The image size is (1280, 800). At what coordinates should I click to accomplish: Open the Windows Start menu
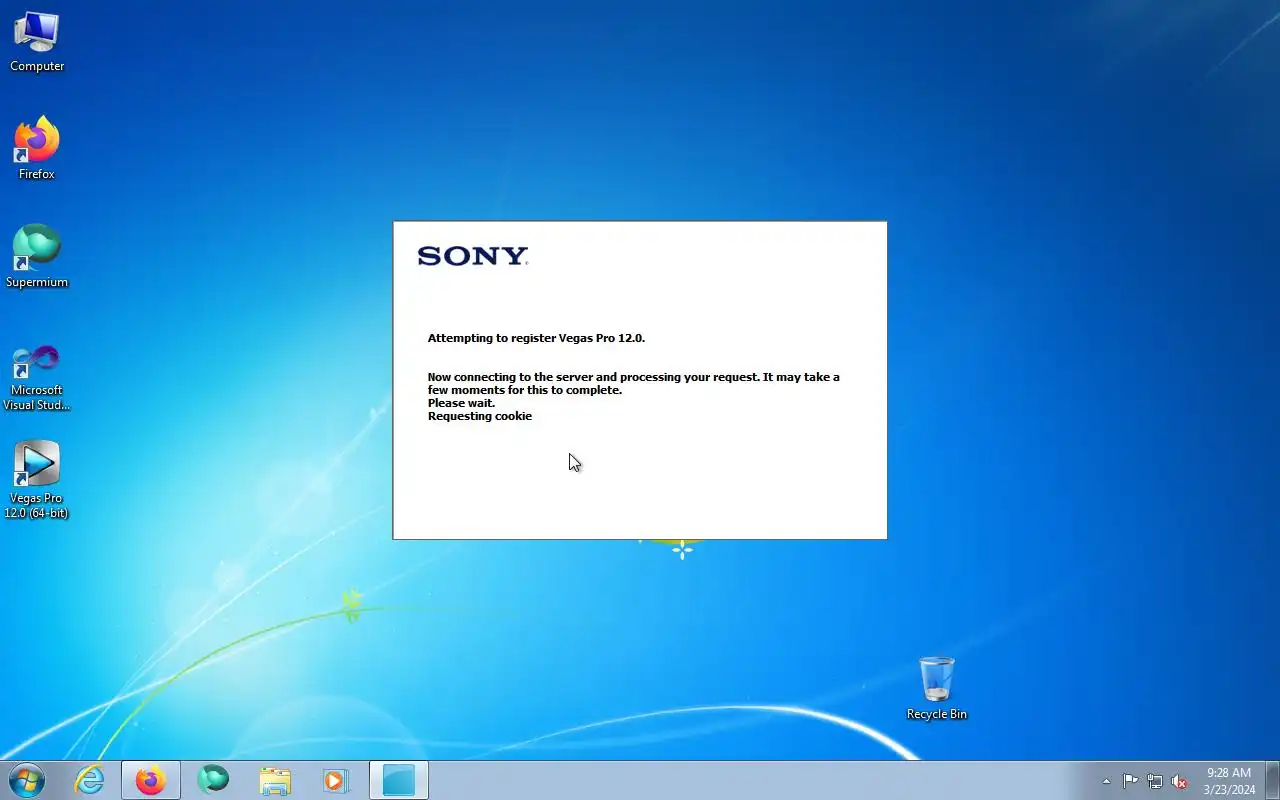click(27, 780)
